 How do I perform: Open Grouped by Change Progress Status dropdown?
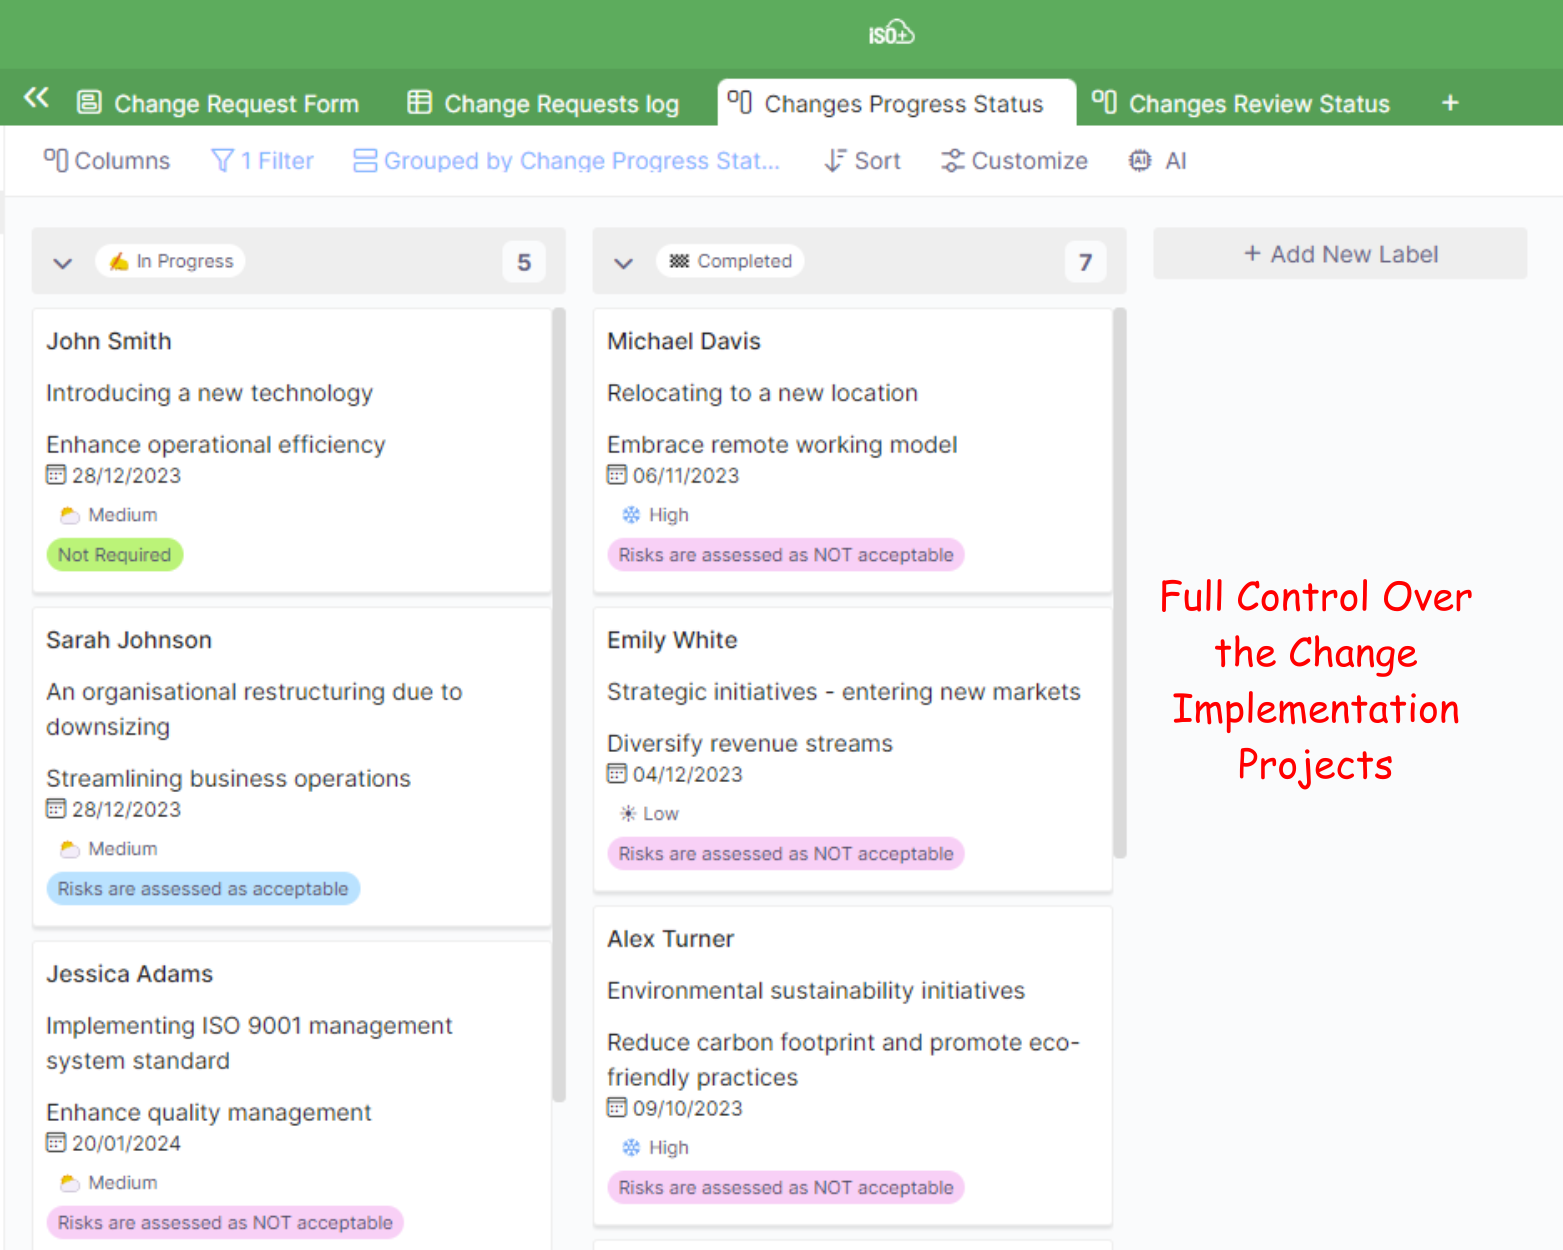pos(567,161)
